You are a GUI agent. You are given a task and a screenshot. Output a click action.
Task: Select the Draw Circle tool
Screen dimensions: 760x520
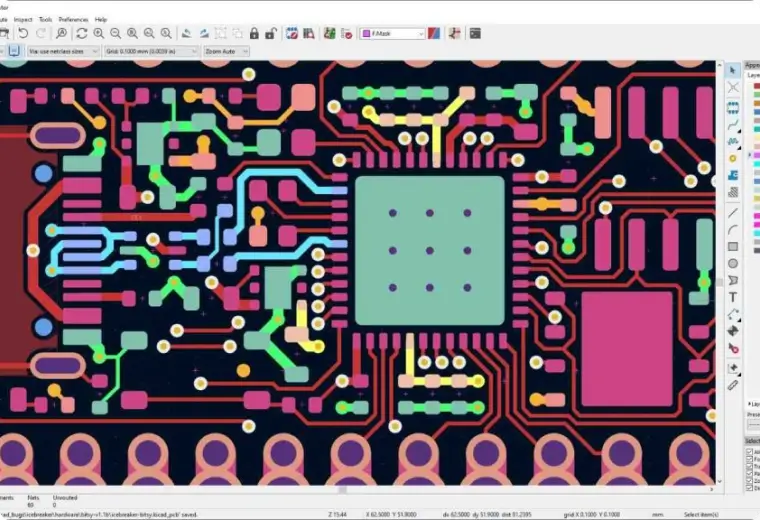click(x=733, y=263)
